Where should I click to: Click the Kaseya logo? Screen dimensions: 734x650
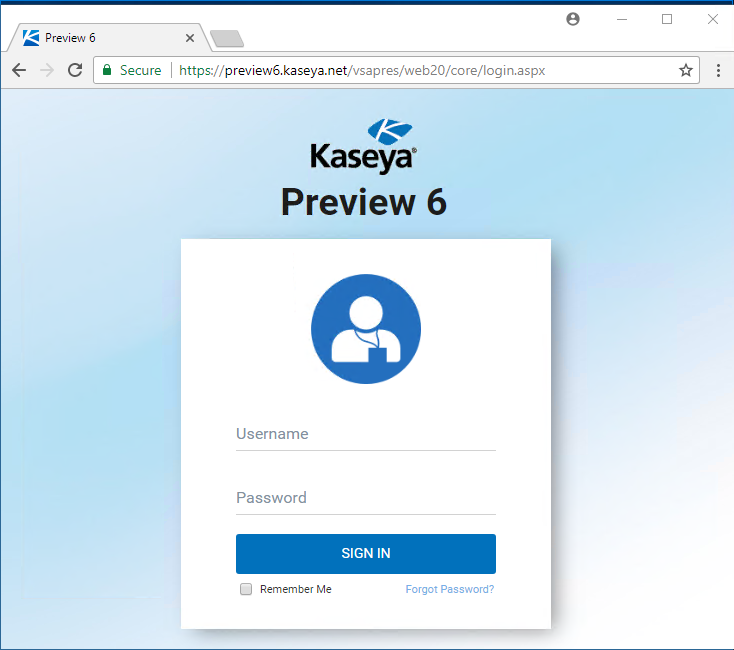click(364, 146)
